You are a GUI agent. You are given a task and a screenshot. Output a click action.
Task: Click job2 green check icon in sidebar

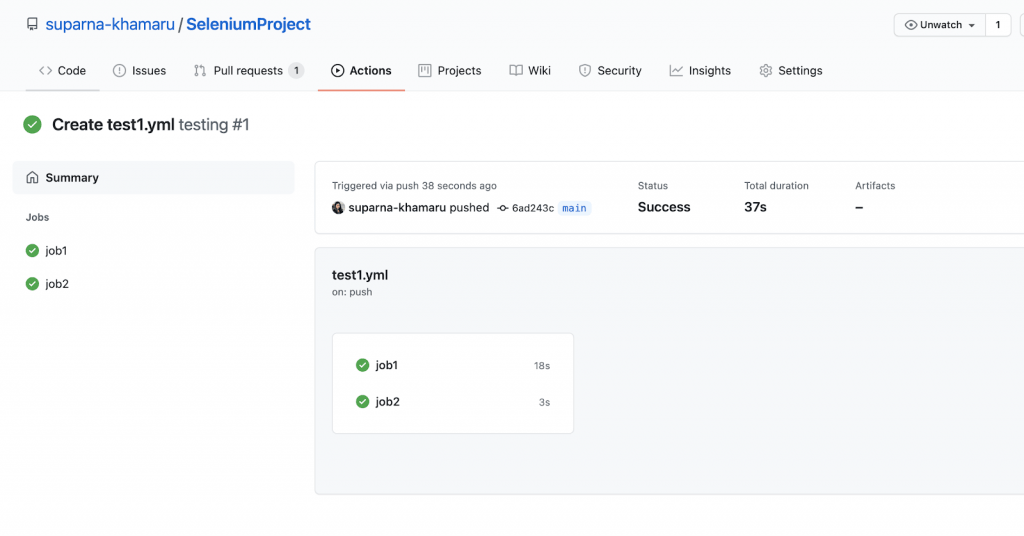32,284
